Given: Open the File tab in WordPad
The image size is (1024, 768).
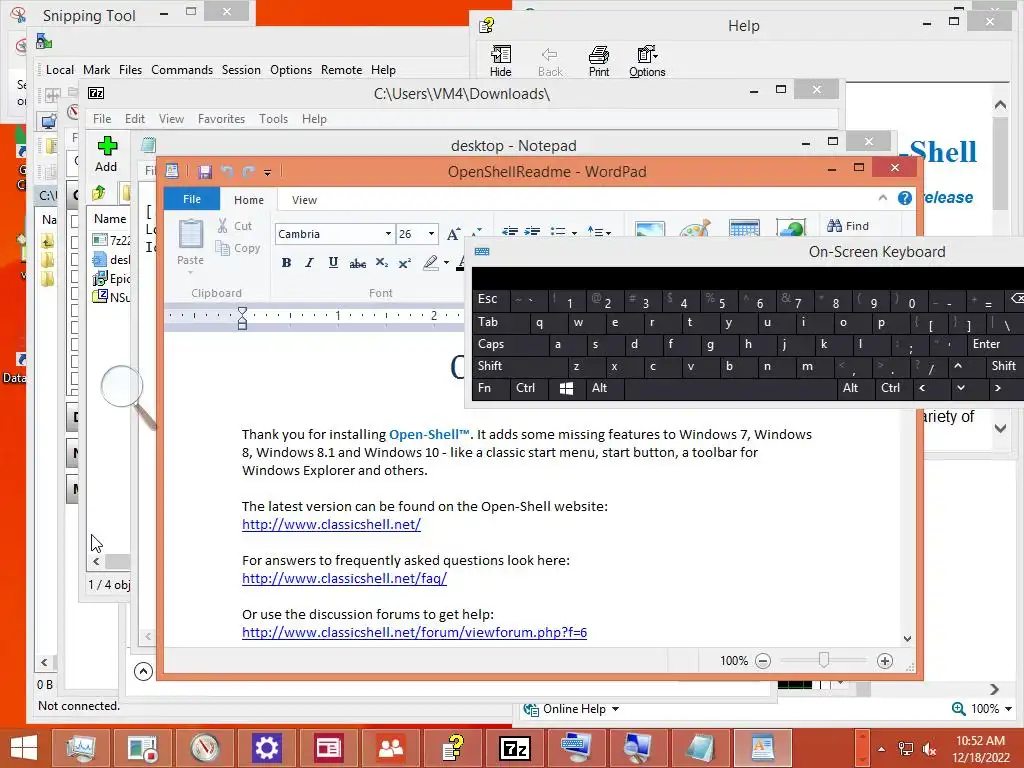Looking at the screenshot, I should tap(191, 199).
